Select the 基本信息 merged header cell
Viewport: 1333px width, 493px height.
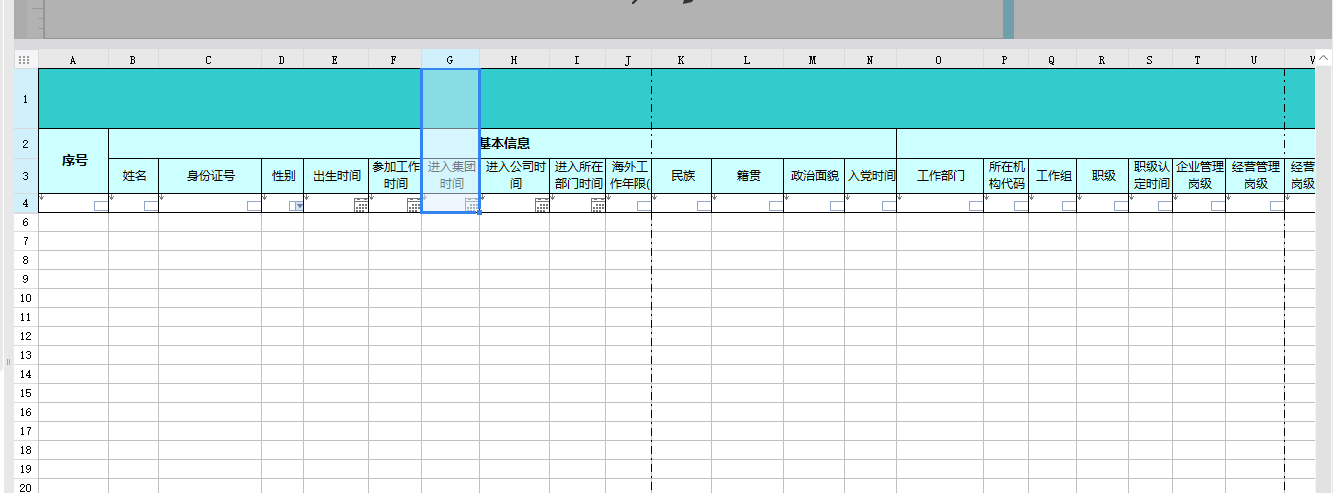(x=502, y=143)
